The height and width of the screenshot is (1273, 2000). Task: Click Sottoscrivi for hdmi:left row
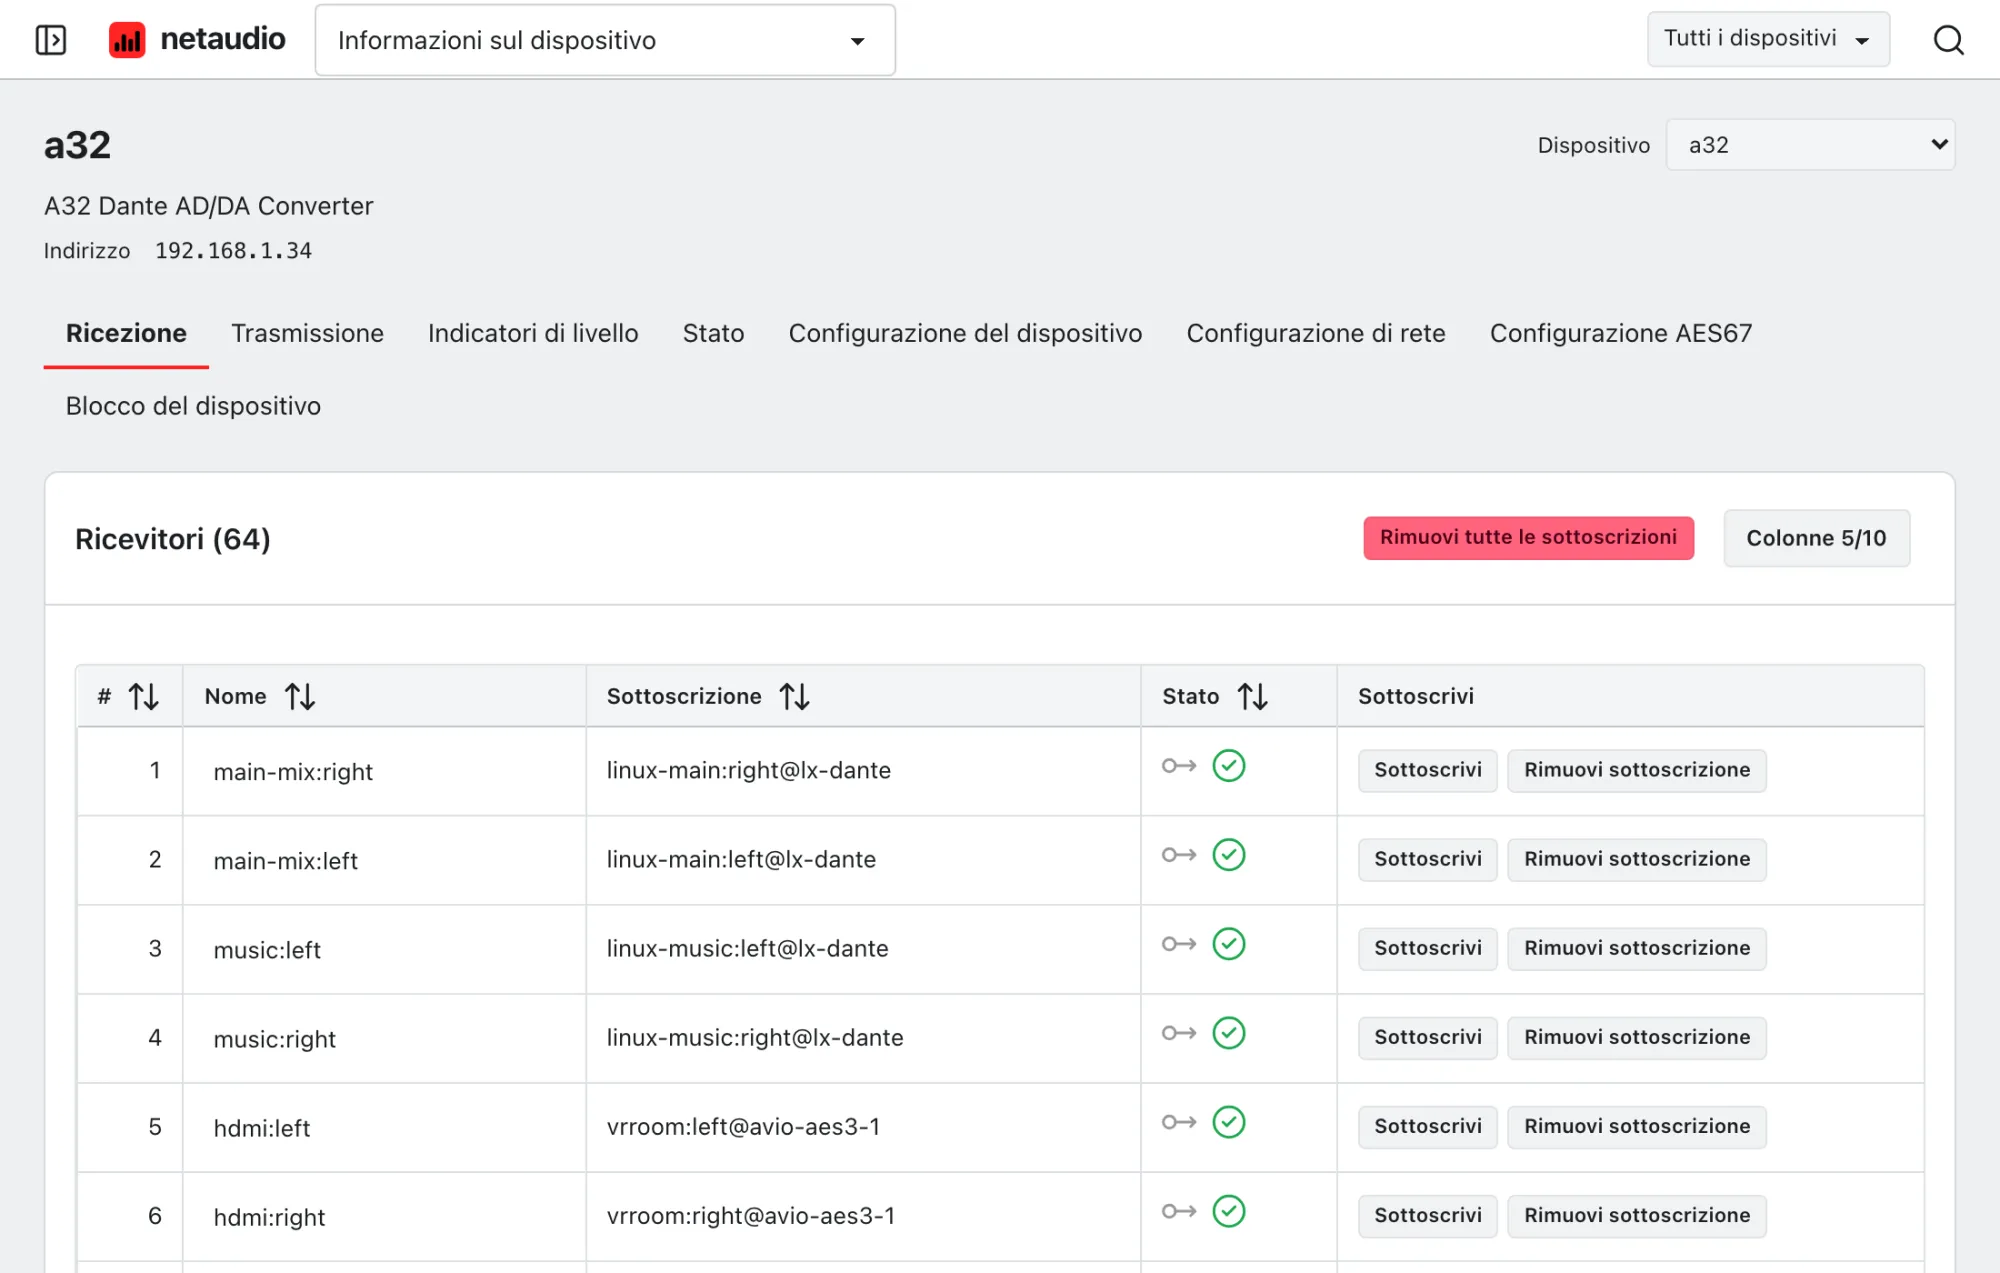[1427, 1126]
